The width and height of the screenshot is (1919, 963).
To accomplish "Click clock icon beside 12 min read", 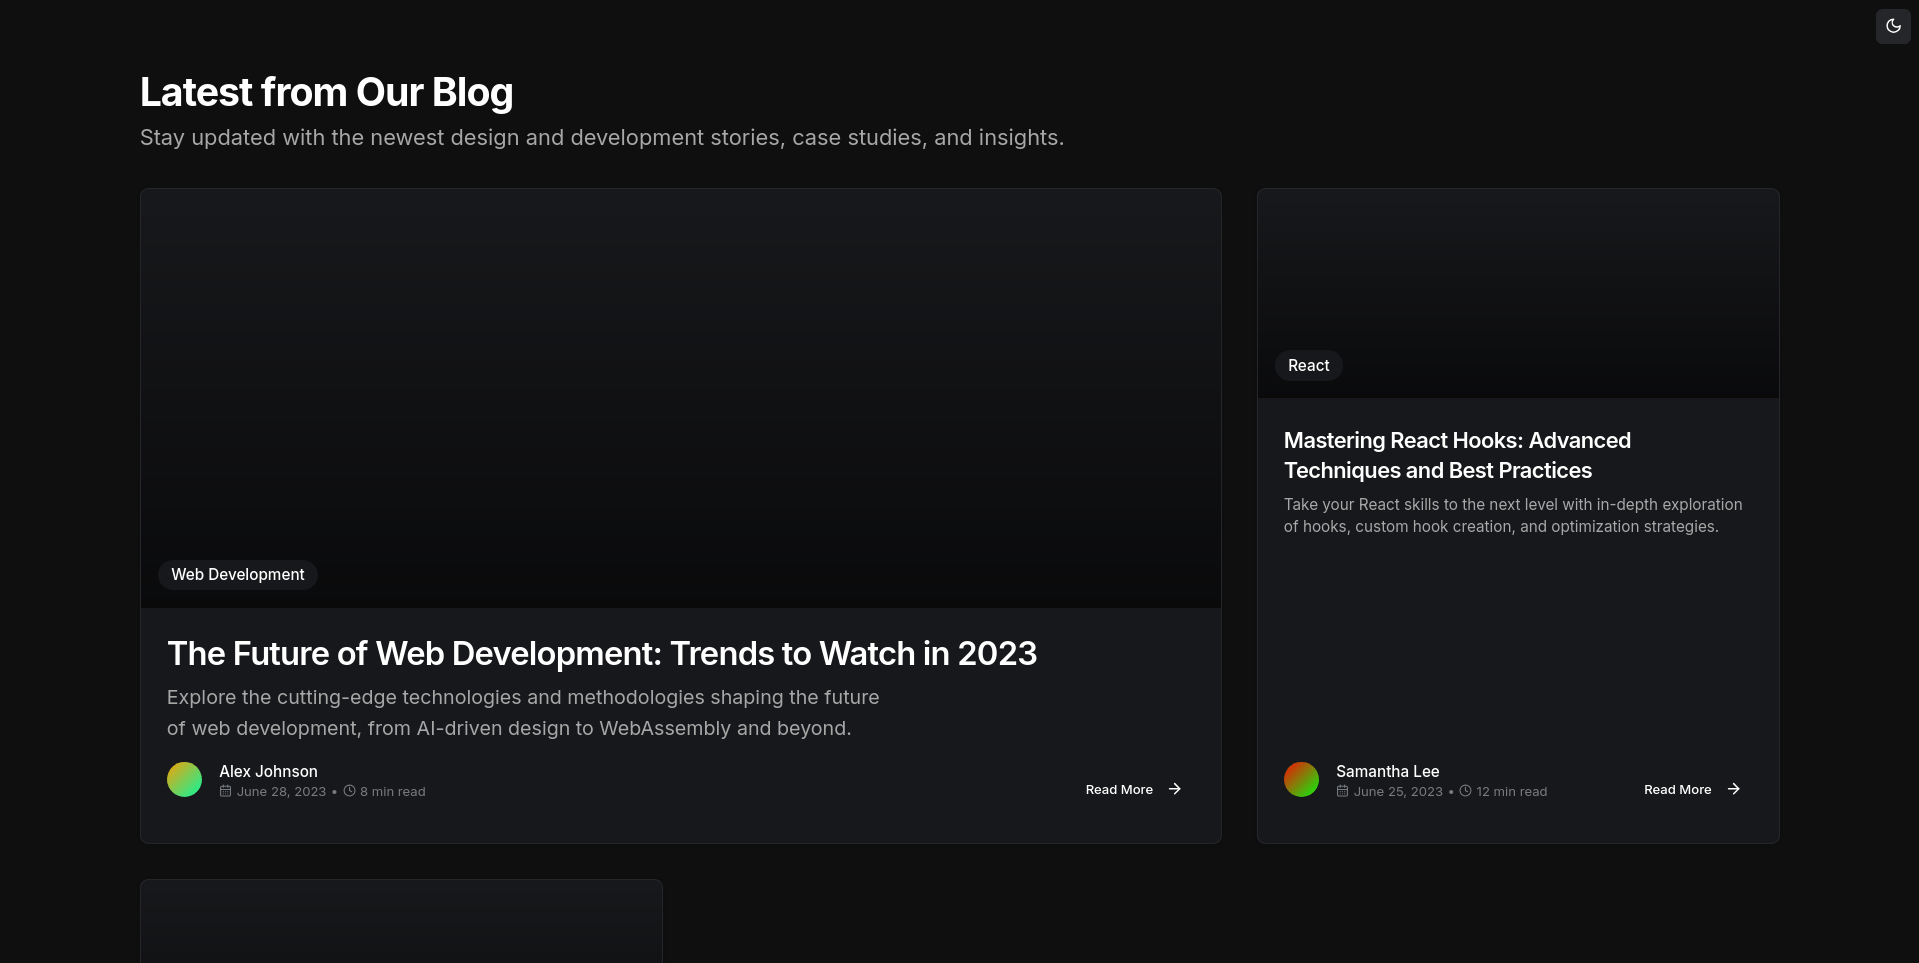I will pyautogui.click(x=1465, y=791).
